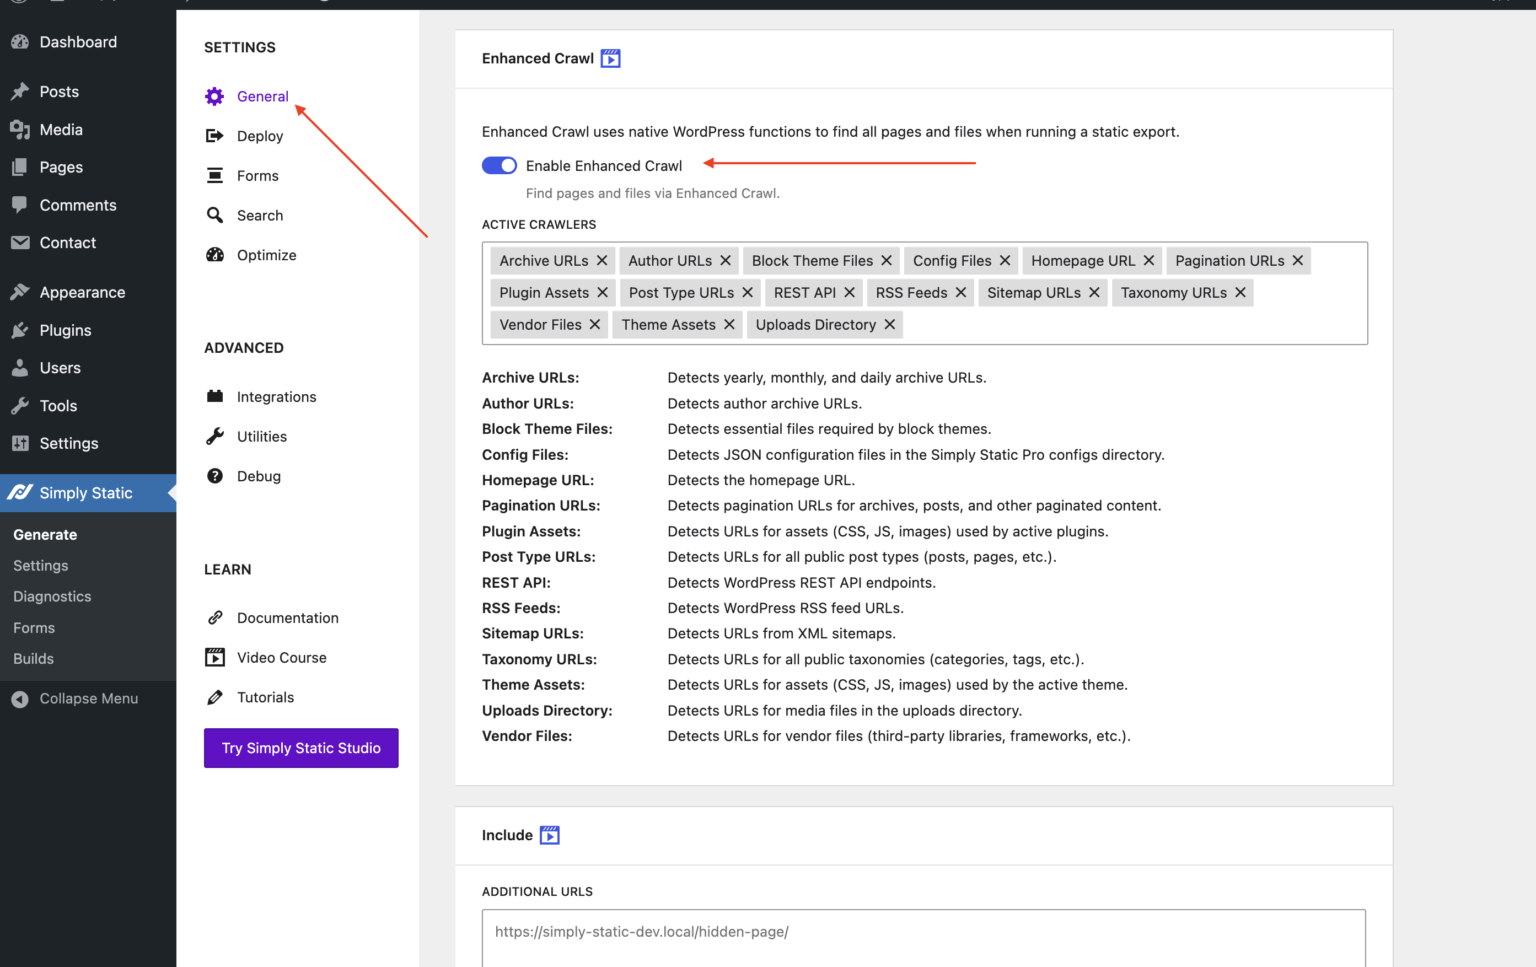Click the Appearance paintbrush icon
The image size is (1536, 967).
20,291
